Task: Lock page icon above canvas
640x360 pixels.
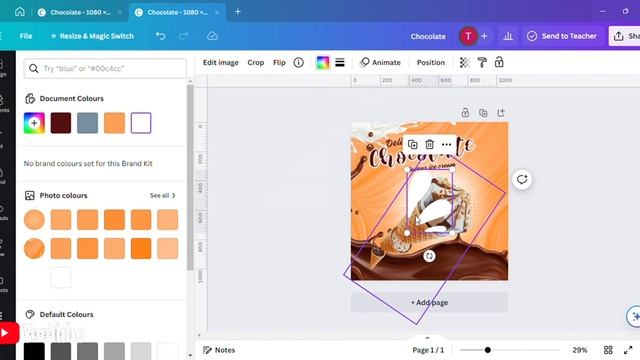Action: point(465,113)
